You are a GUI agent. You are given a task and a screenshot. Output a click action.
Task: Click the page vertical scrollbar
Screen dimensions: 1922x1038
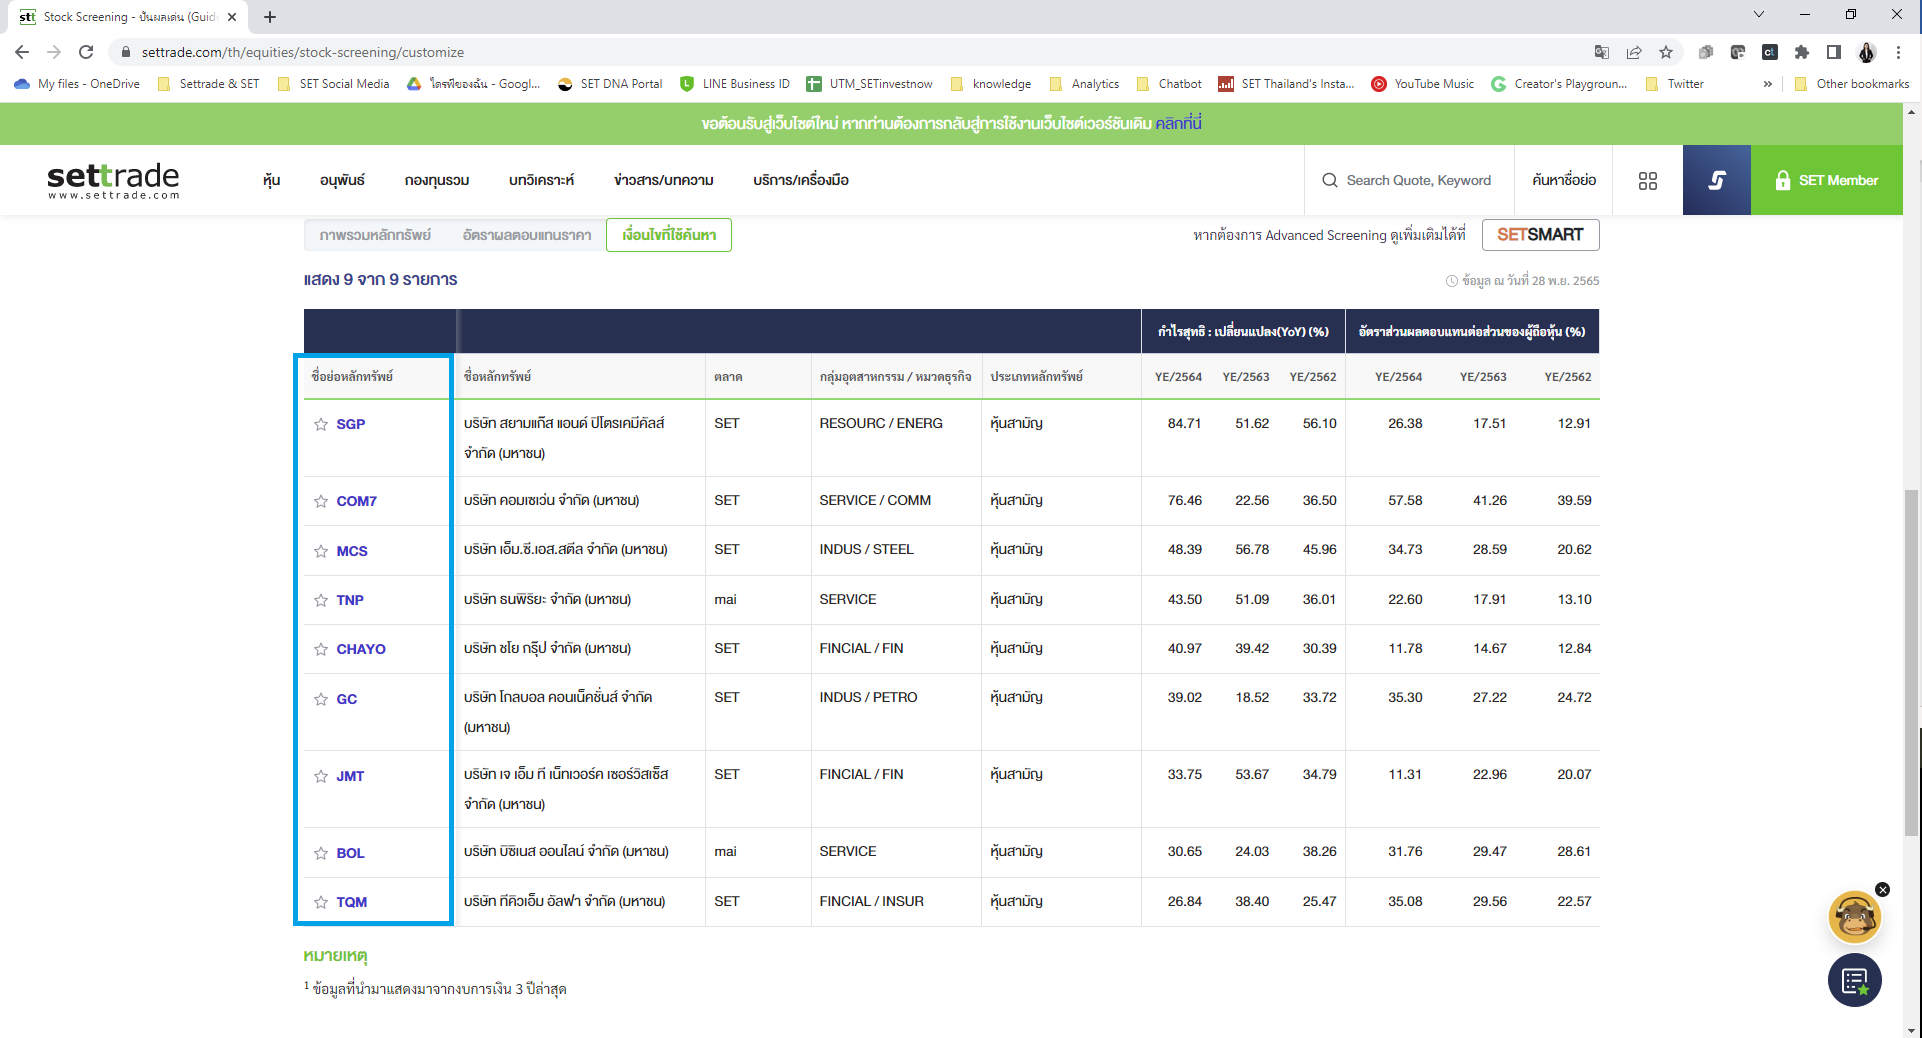[x=1911, y=660]
